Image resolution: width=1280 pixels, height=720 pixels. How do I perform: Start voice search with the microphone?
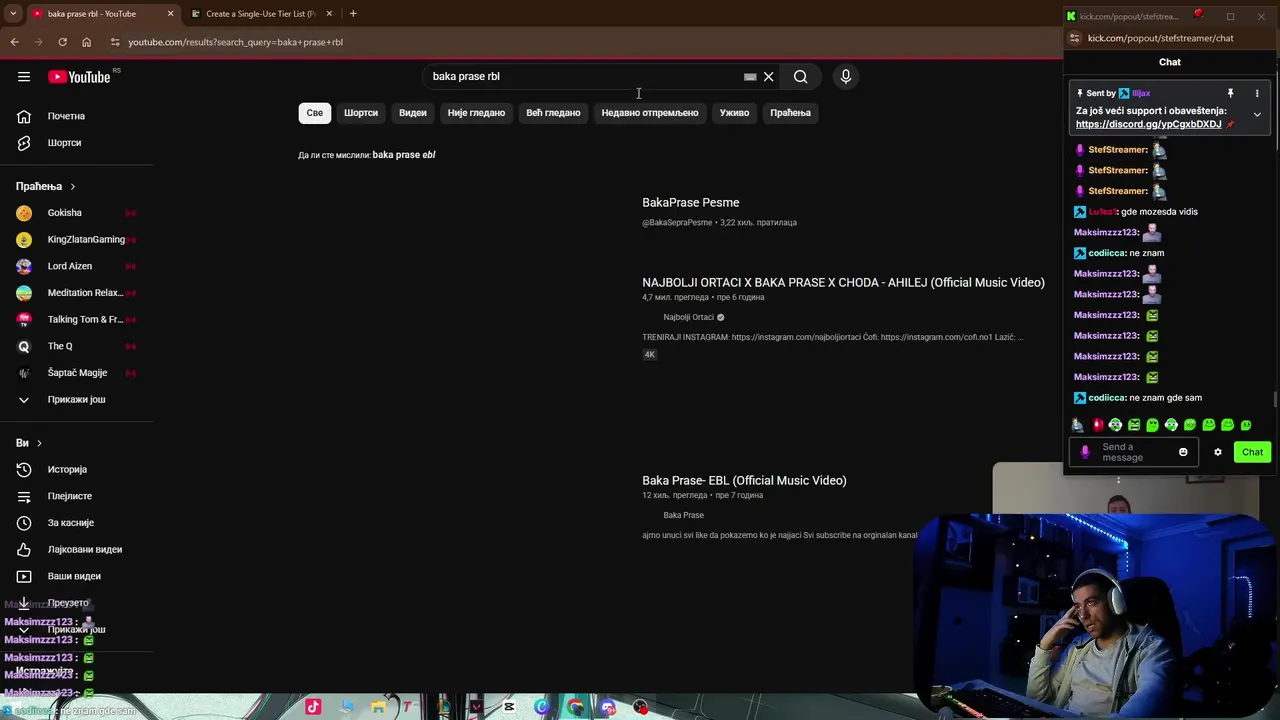tap(846, 77)
